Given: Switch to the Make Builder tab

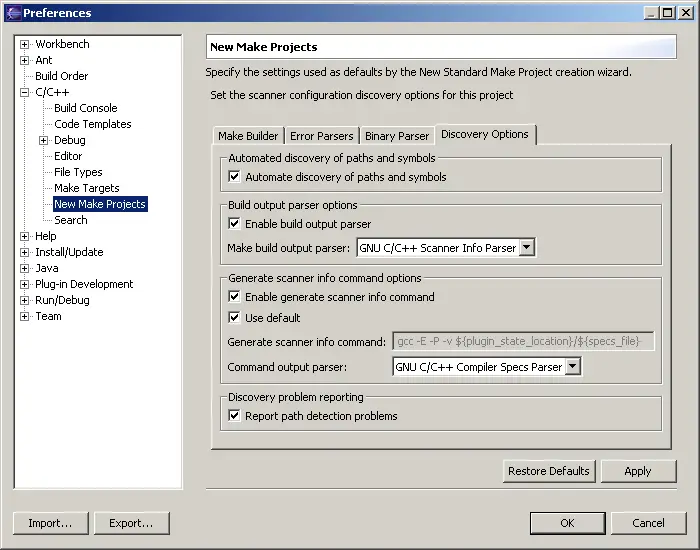Looking at the screenshot, I should (x=248, y=136).
